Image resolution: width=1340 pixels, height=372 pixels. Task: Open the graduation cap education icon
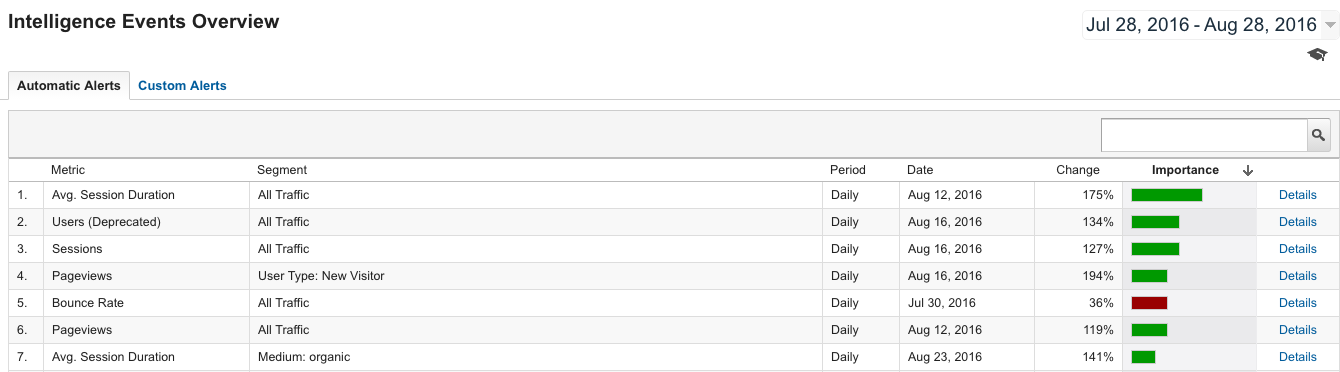(1317, 55)
